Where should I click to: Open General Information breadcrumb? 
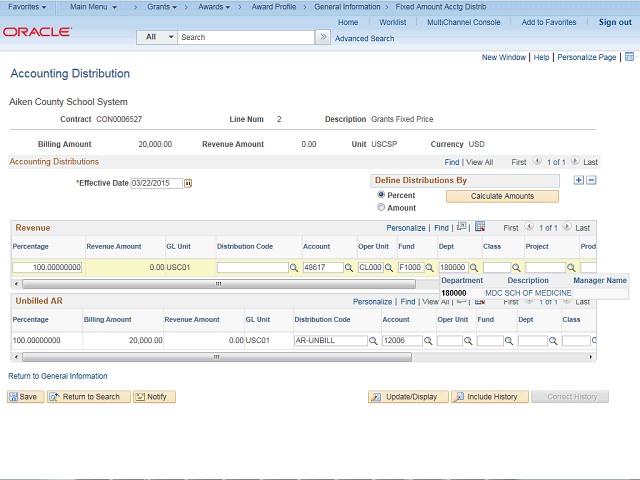point(347,7)
